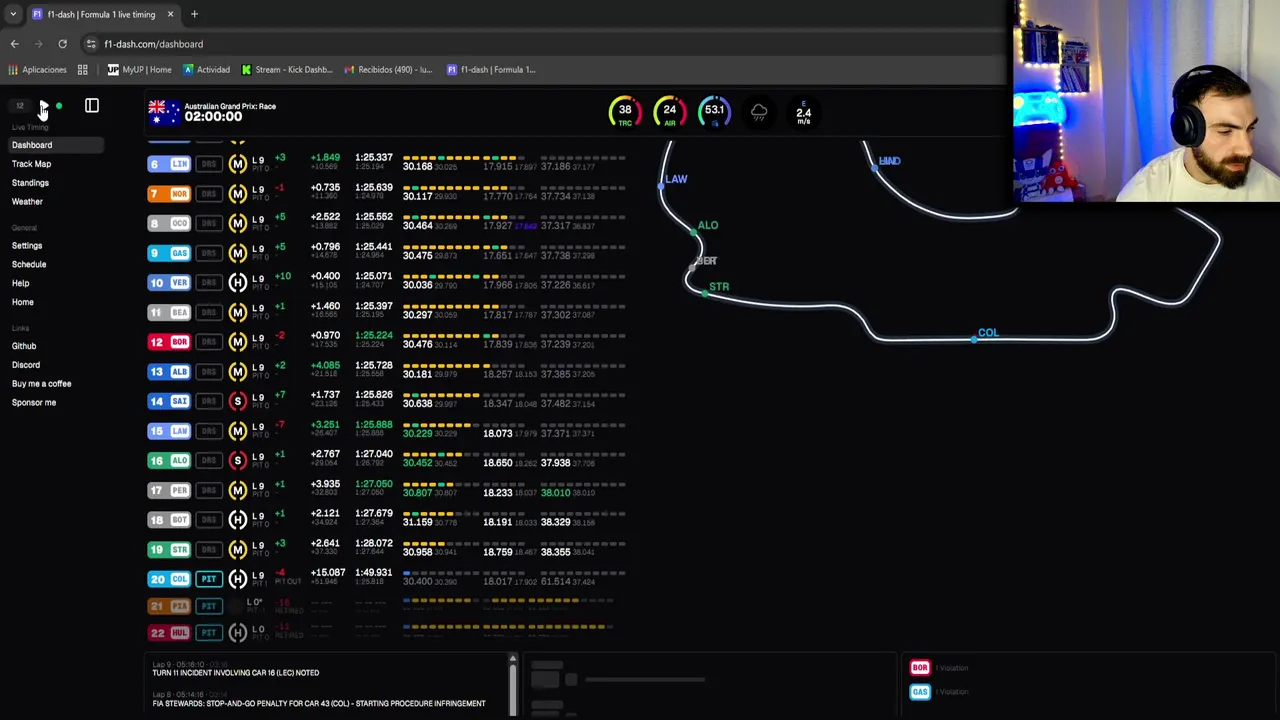
Task: Click the green connection status dot
Action: click(x=59, y=105)
